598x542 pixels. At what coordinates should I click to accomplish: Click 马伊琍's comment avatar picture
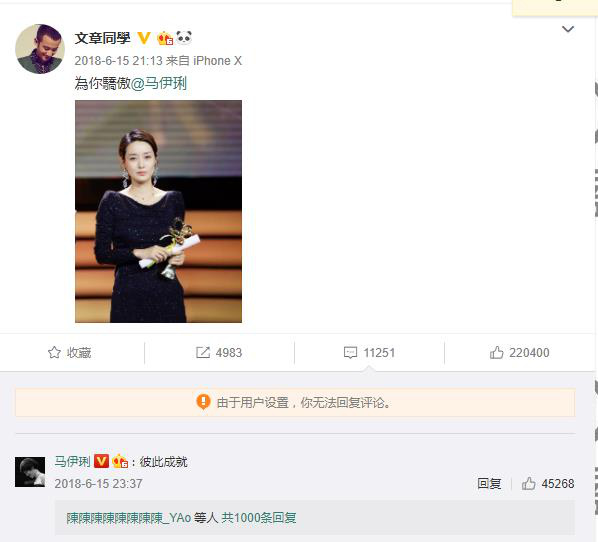coord(30,472)
